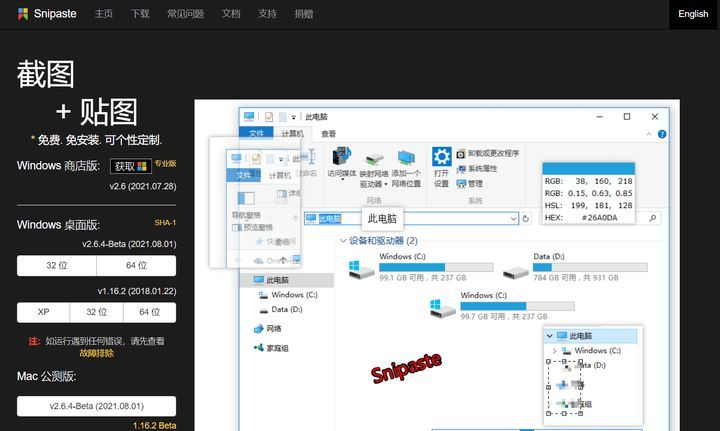Switch to the 查看 ribbon tab
Viewport: 720px width, 431px height.
pos(328,134)
